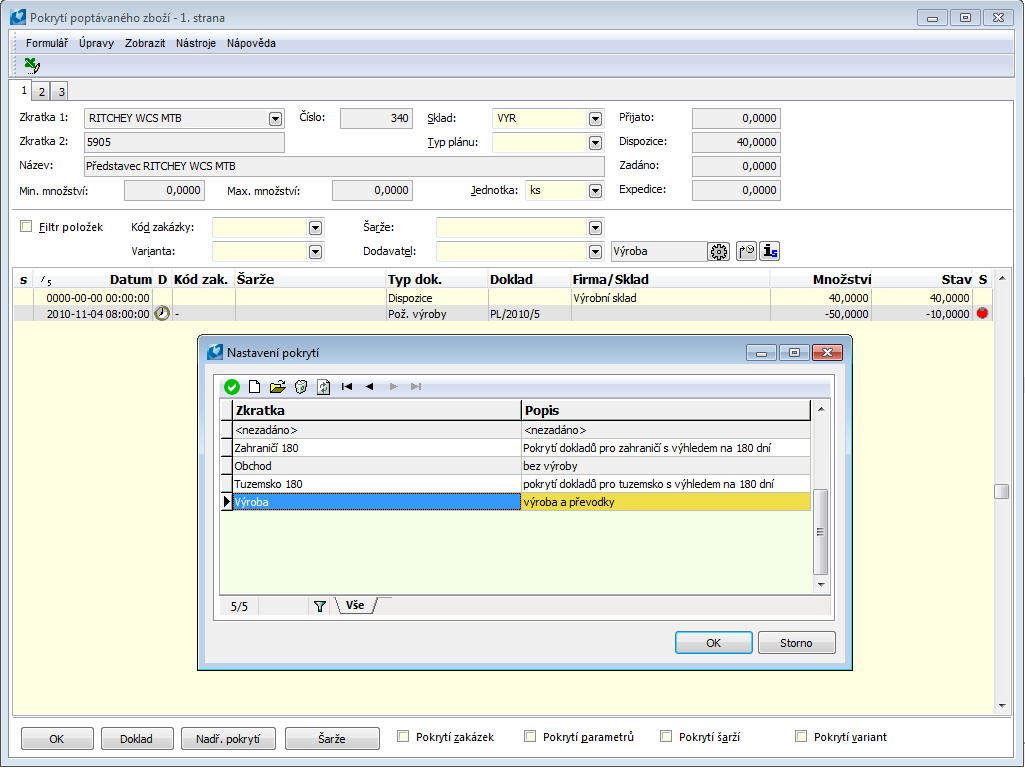1025x768 pixels.
Task: Click the gear icon beside Výroba field
Action: (x=718, y=252)
